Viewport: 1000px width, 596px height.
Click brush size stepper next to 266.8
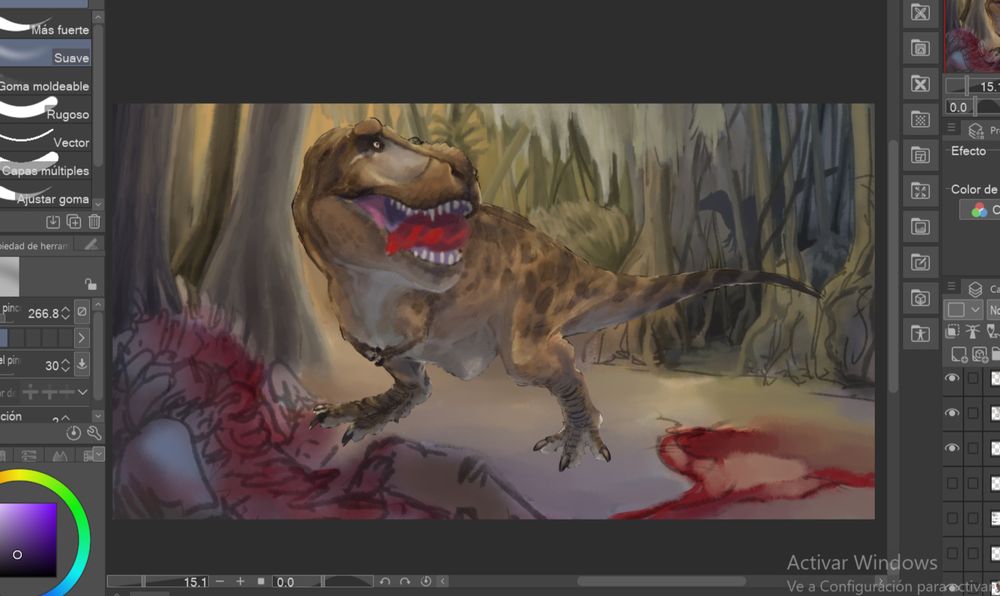click(x=65, y=313)
